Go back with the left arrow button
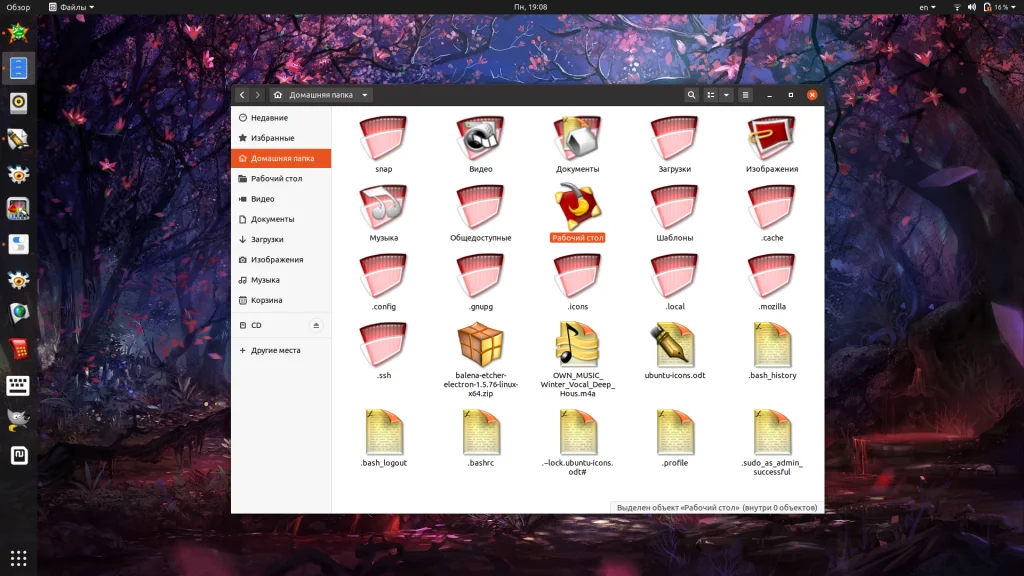This screenshot has width=1024, height=576. 242,95
